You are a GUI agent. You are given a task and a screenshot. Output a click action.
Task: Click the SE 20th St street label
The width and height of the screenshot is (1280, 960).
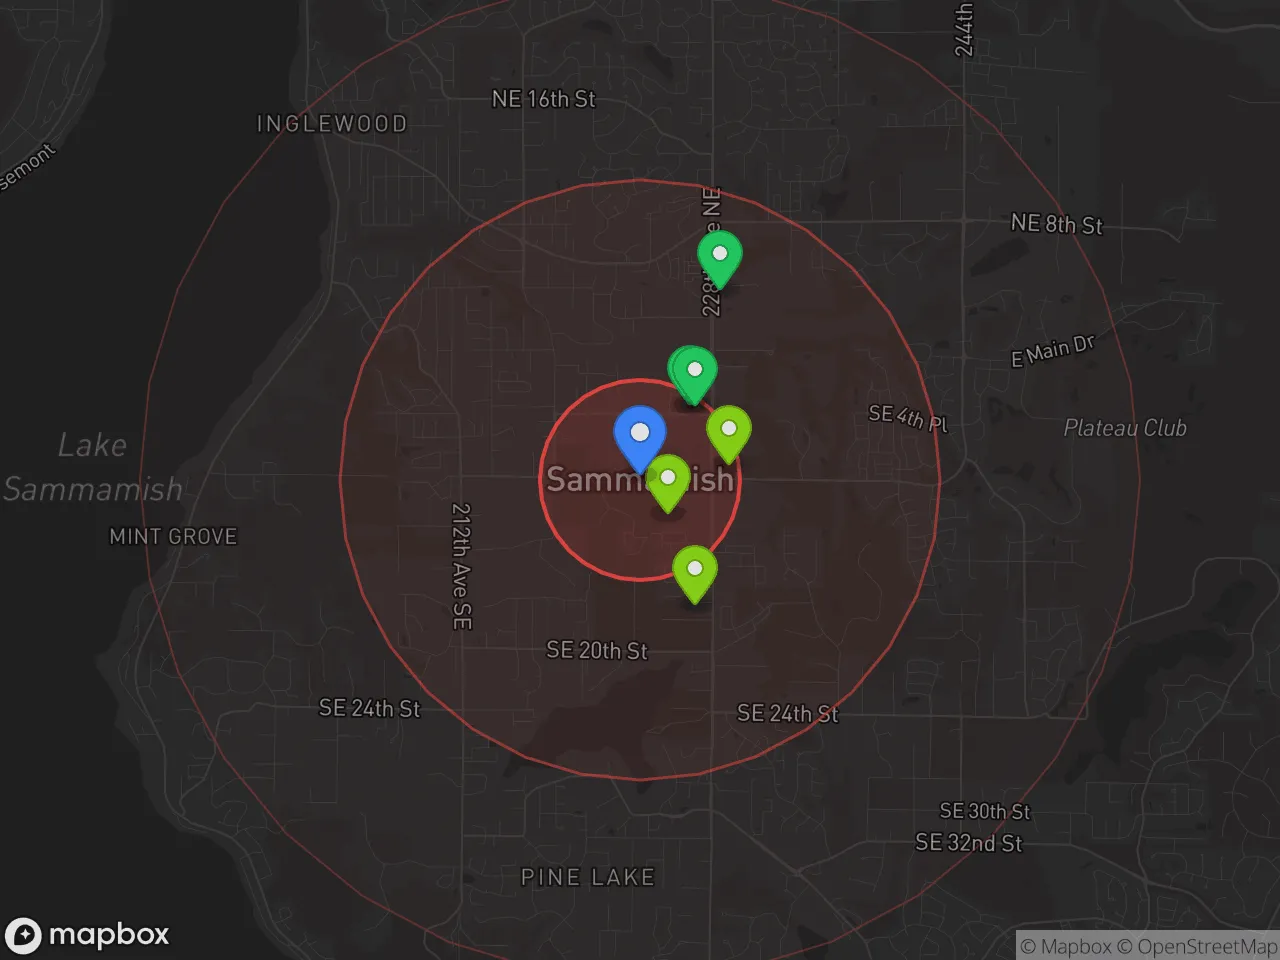597,650
